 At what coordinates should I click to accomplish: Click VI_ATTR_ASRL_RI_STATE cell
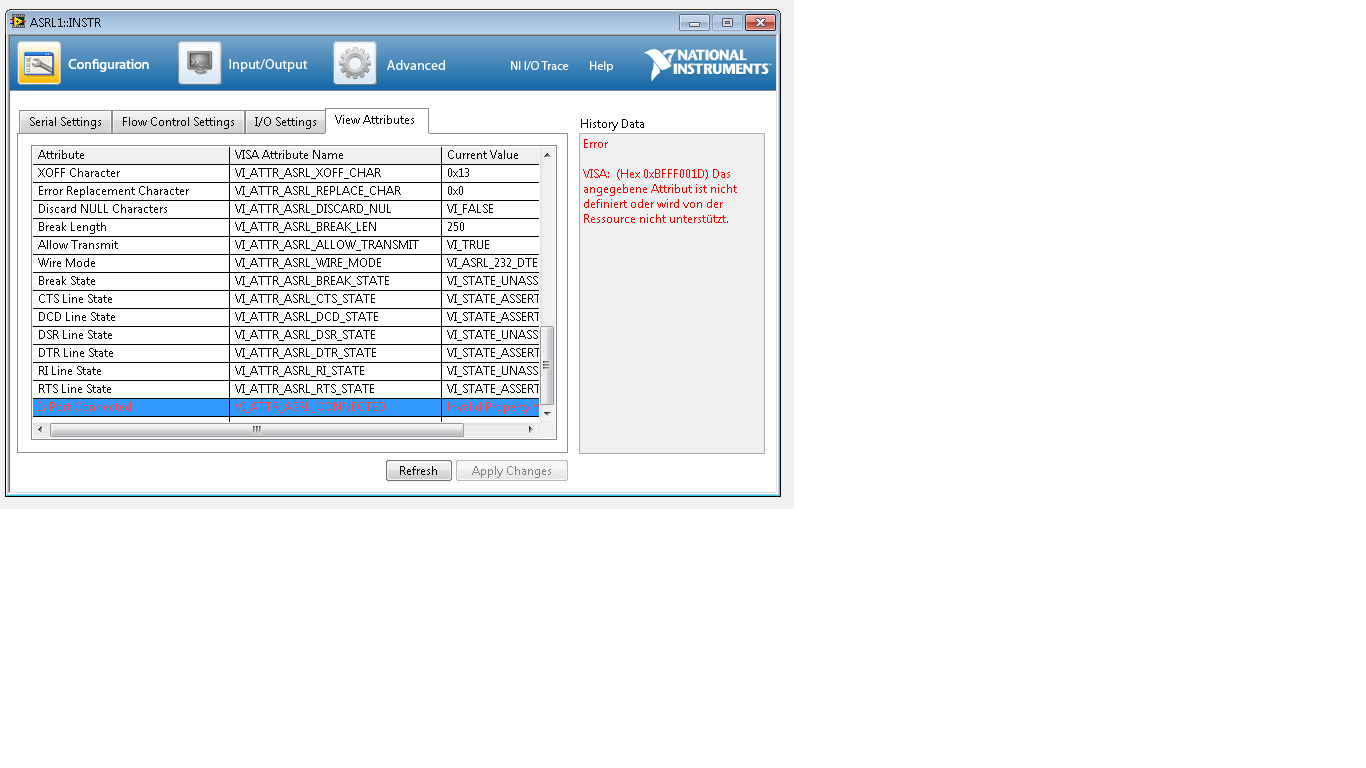point(336,371)
